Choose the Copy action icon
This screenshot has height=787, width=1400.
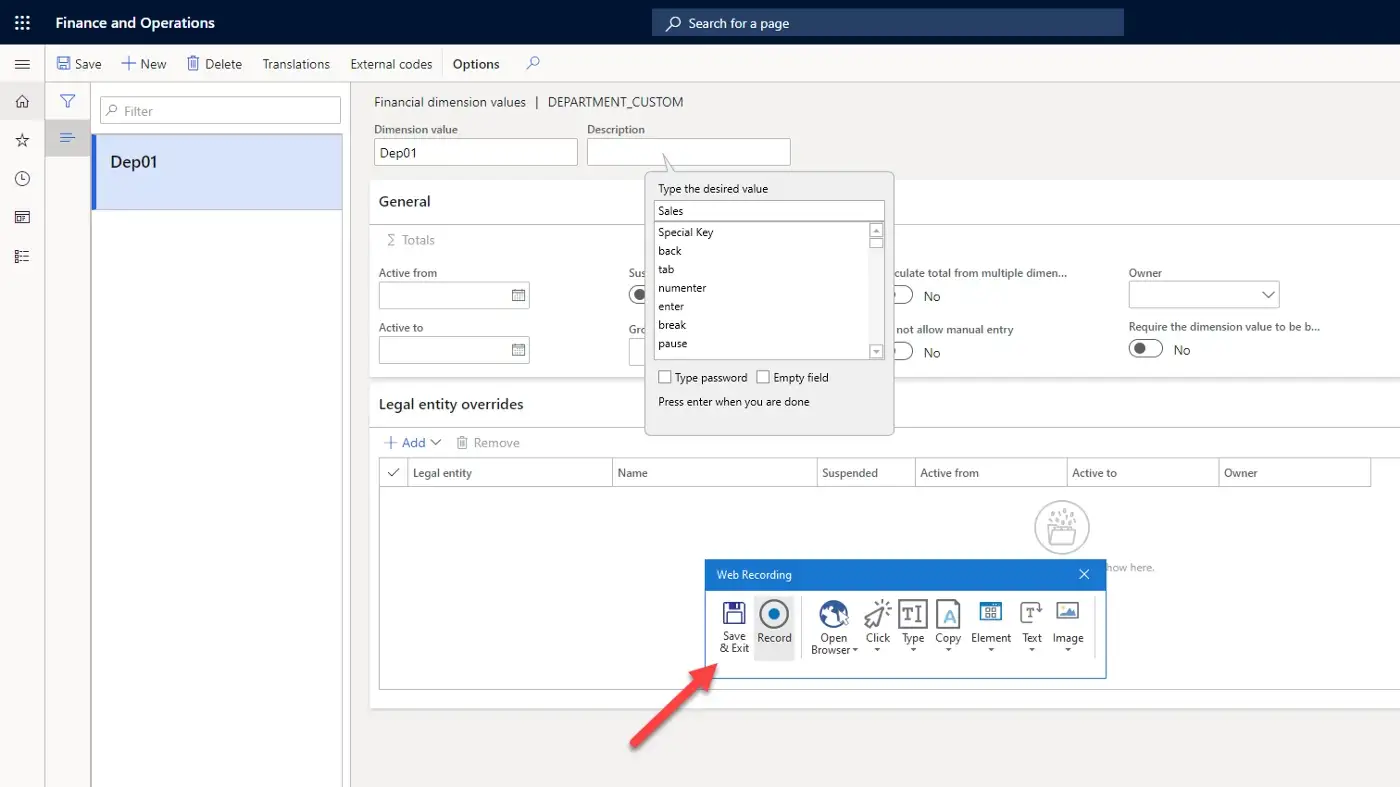(x=948, y=614)
